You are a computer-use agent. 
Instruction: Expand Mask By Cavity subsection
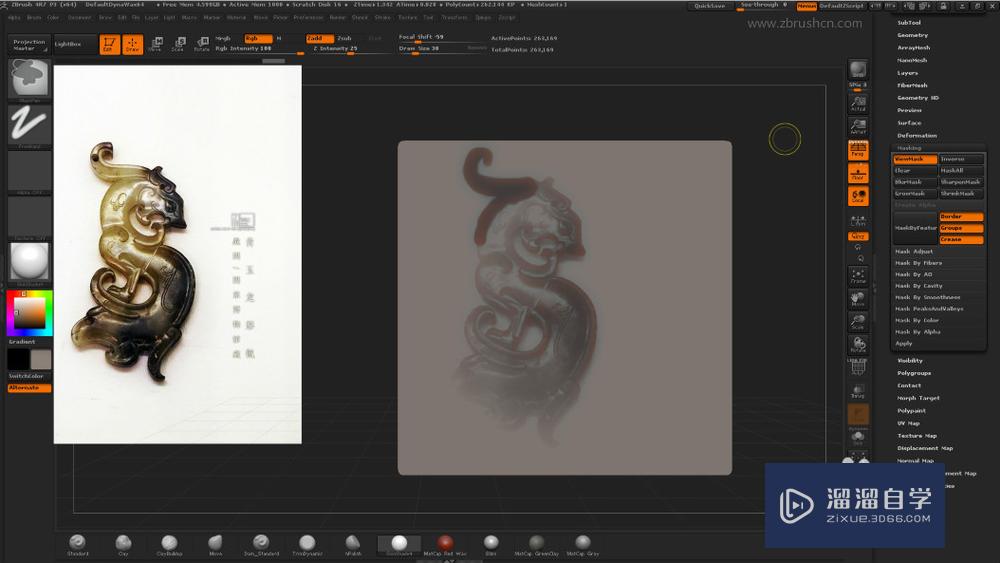(918, 286)
